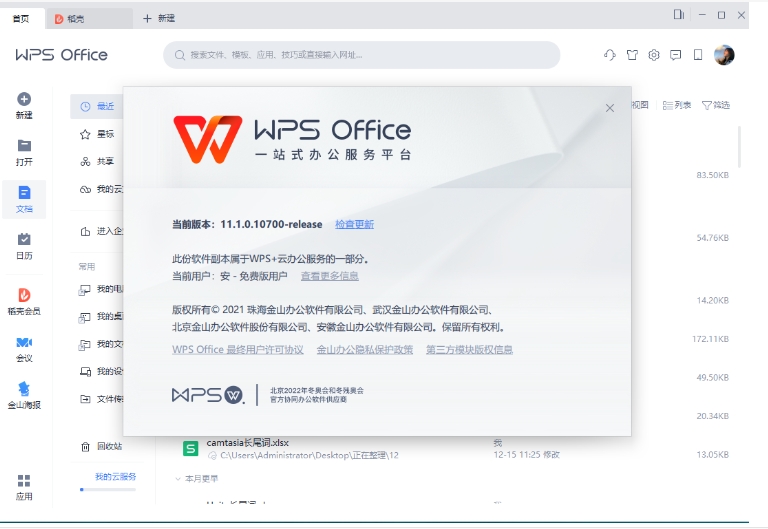The height and width of the screenshot is (529, 768).
Task: Click the 新建 new tab button
Action: point(159,18)
